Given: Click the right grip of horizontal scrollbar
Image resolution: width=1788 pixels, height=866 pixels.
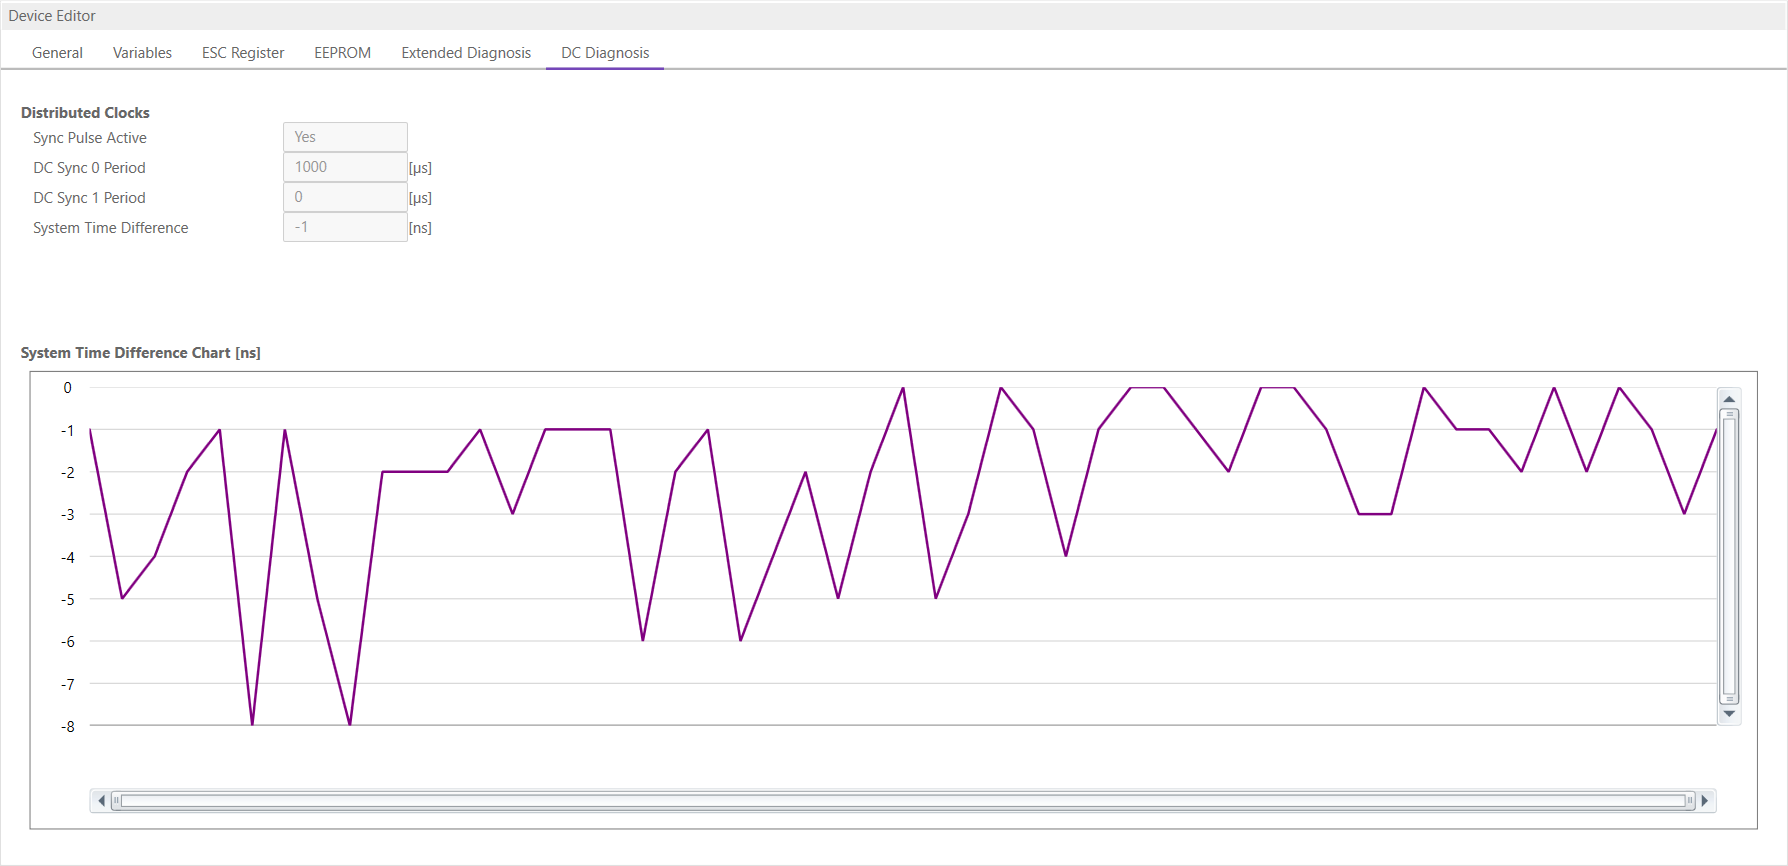Looking at the screenshot, I should (x=1689, y=800).
